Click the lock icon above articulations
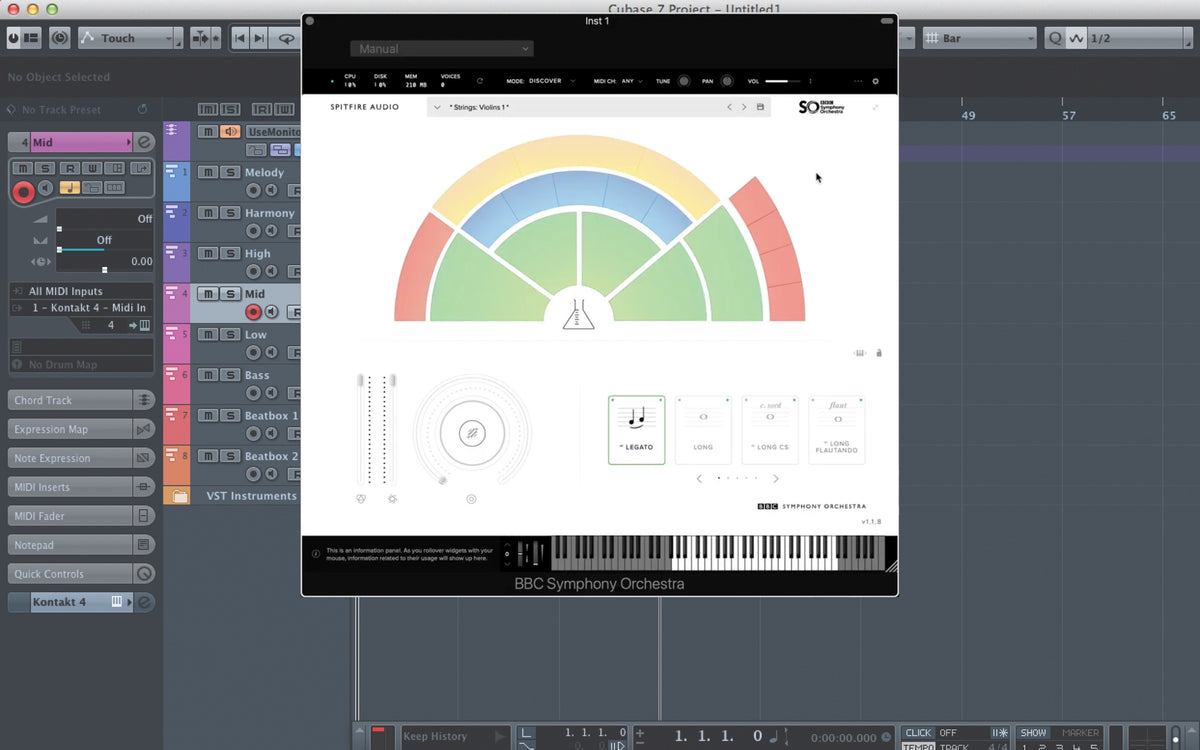This screenshot has height=750, width=1200. tap(879, 353)
